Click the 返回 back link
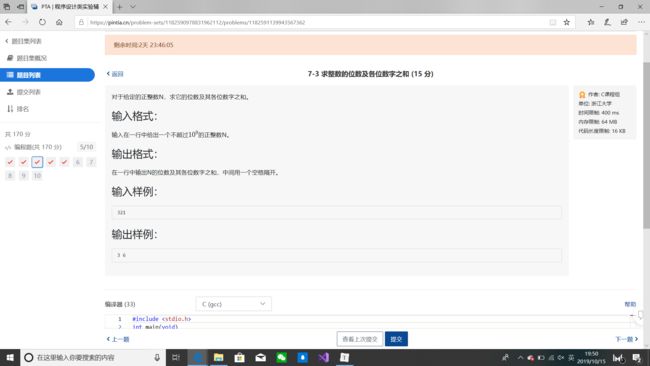The height and width of the screenshot is (366, 650). [x=115, y=74]
